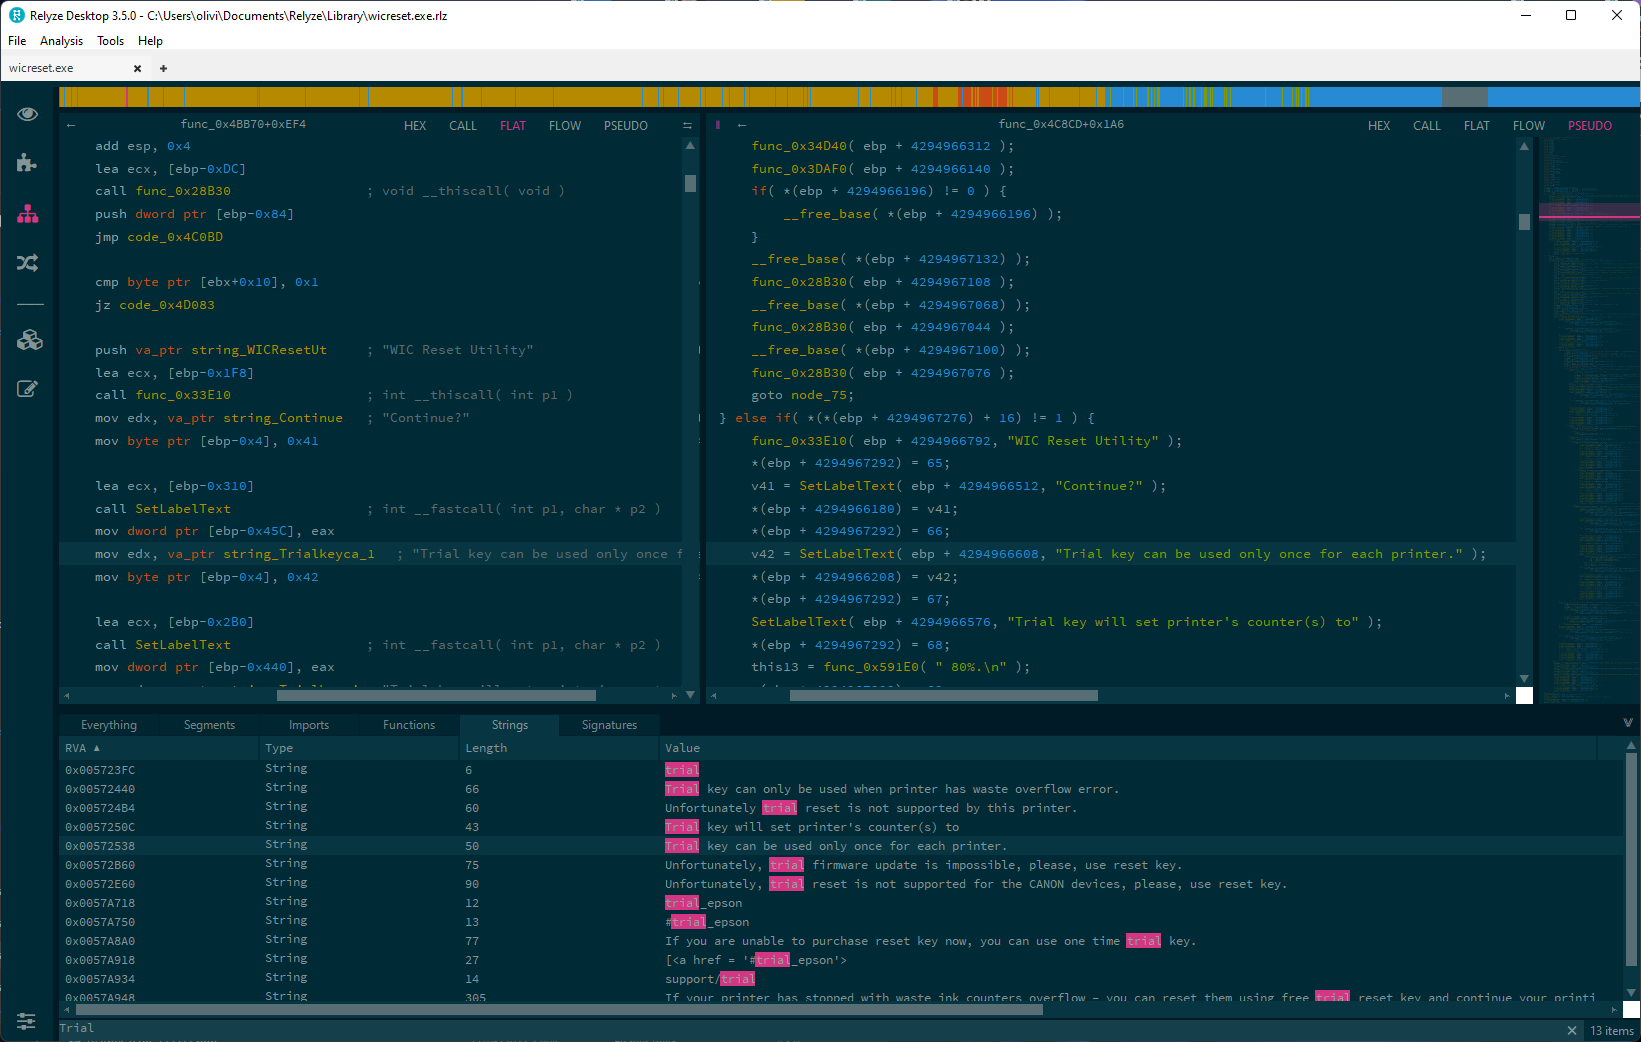
Task: Select string about CANON devices reset key
Action: point(842,884)
